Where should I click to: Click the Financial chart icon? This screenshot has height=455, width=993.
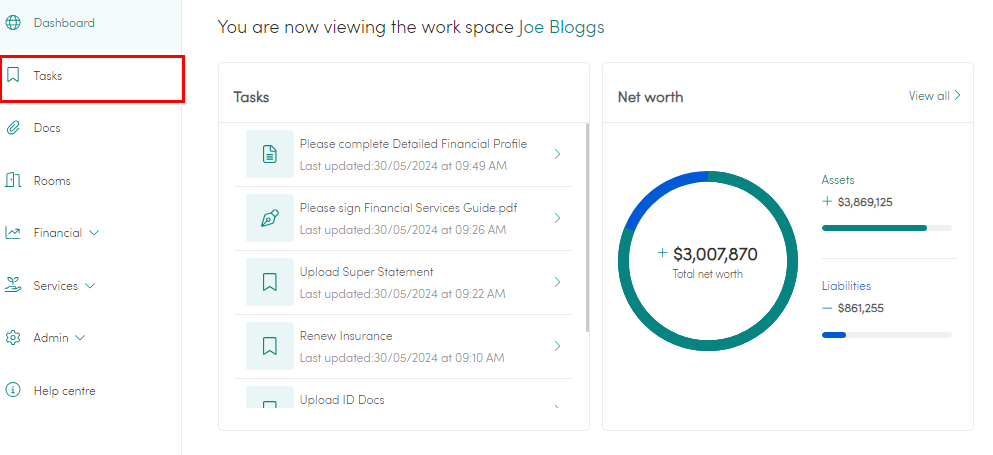13,233
